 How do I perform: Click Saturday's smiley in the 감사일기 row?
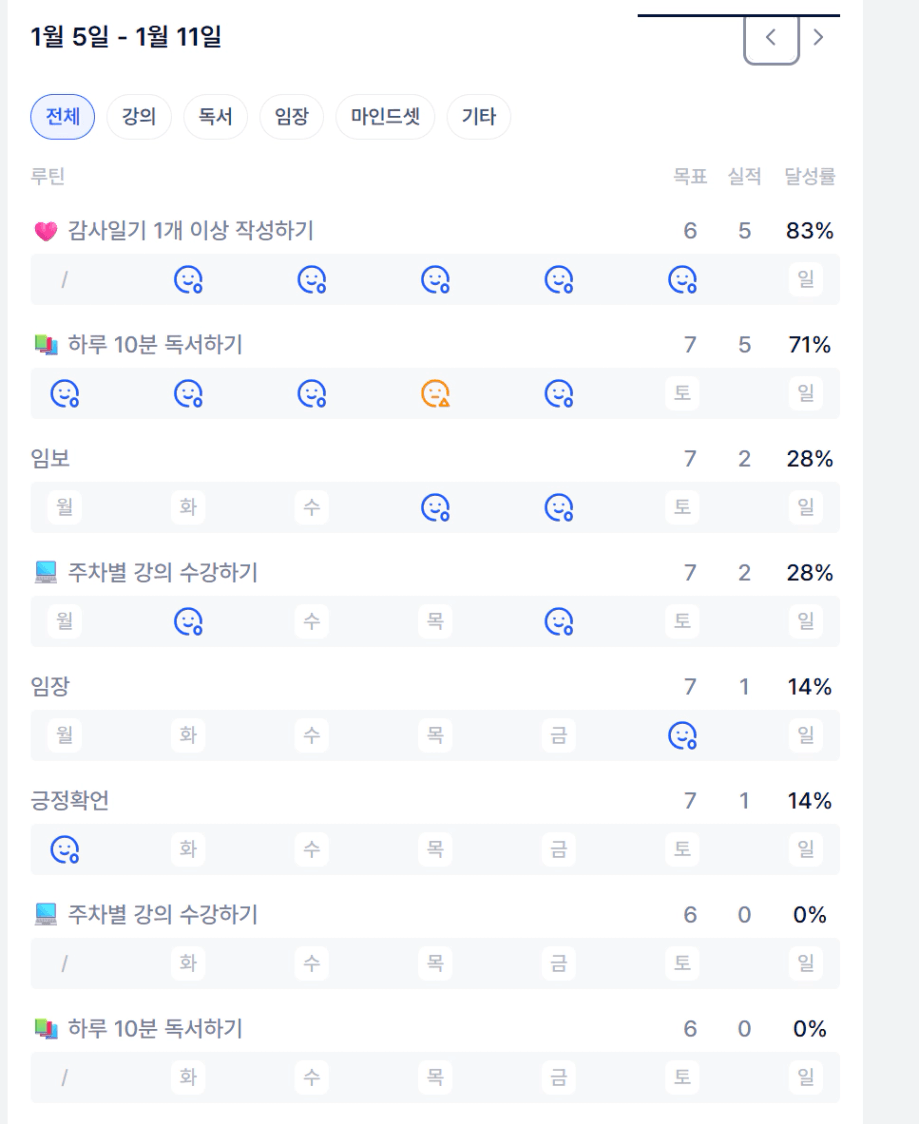[x=682, y=280]
